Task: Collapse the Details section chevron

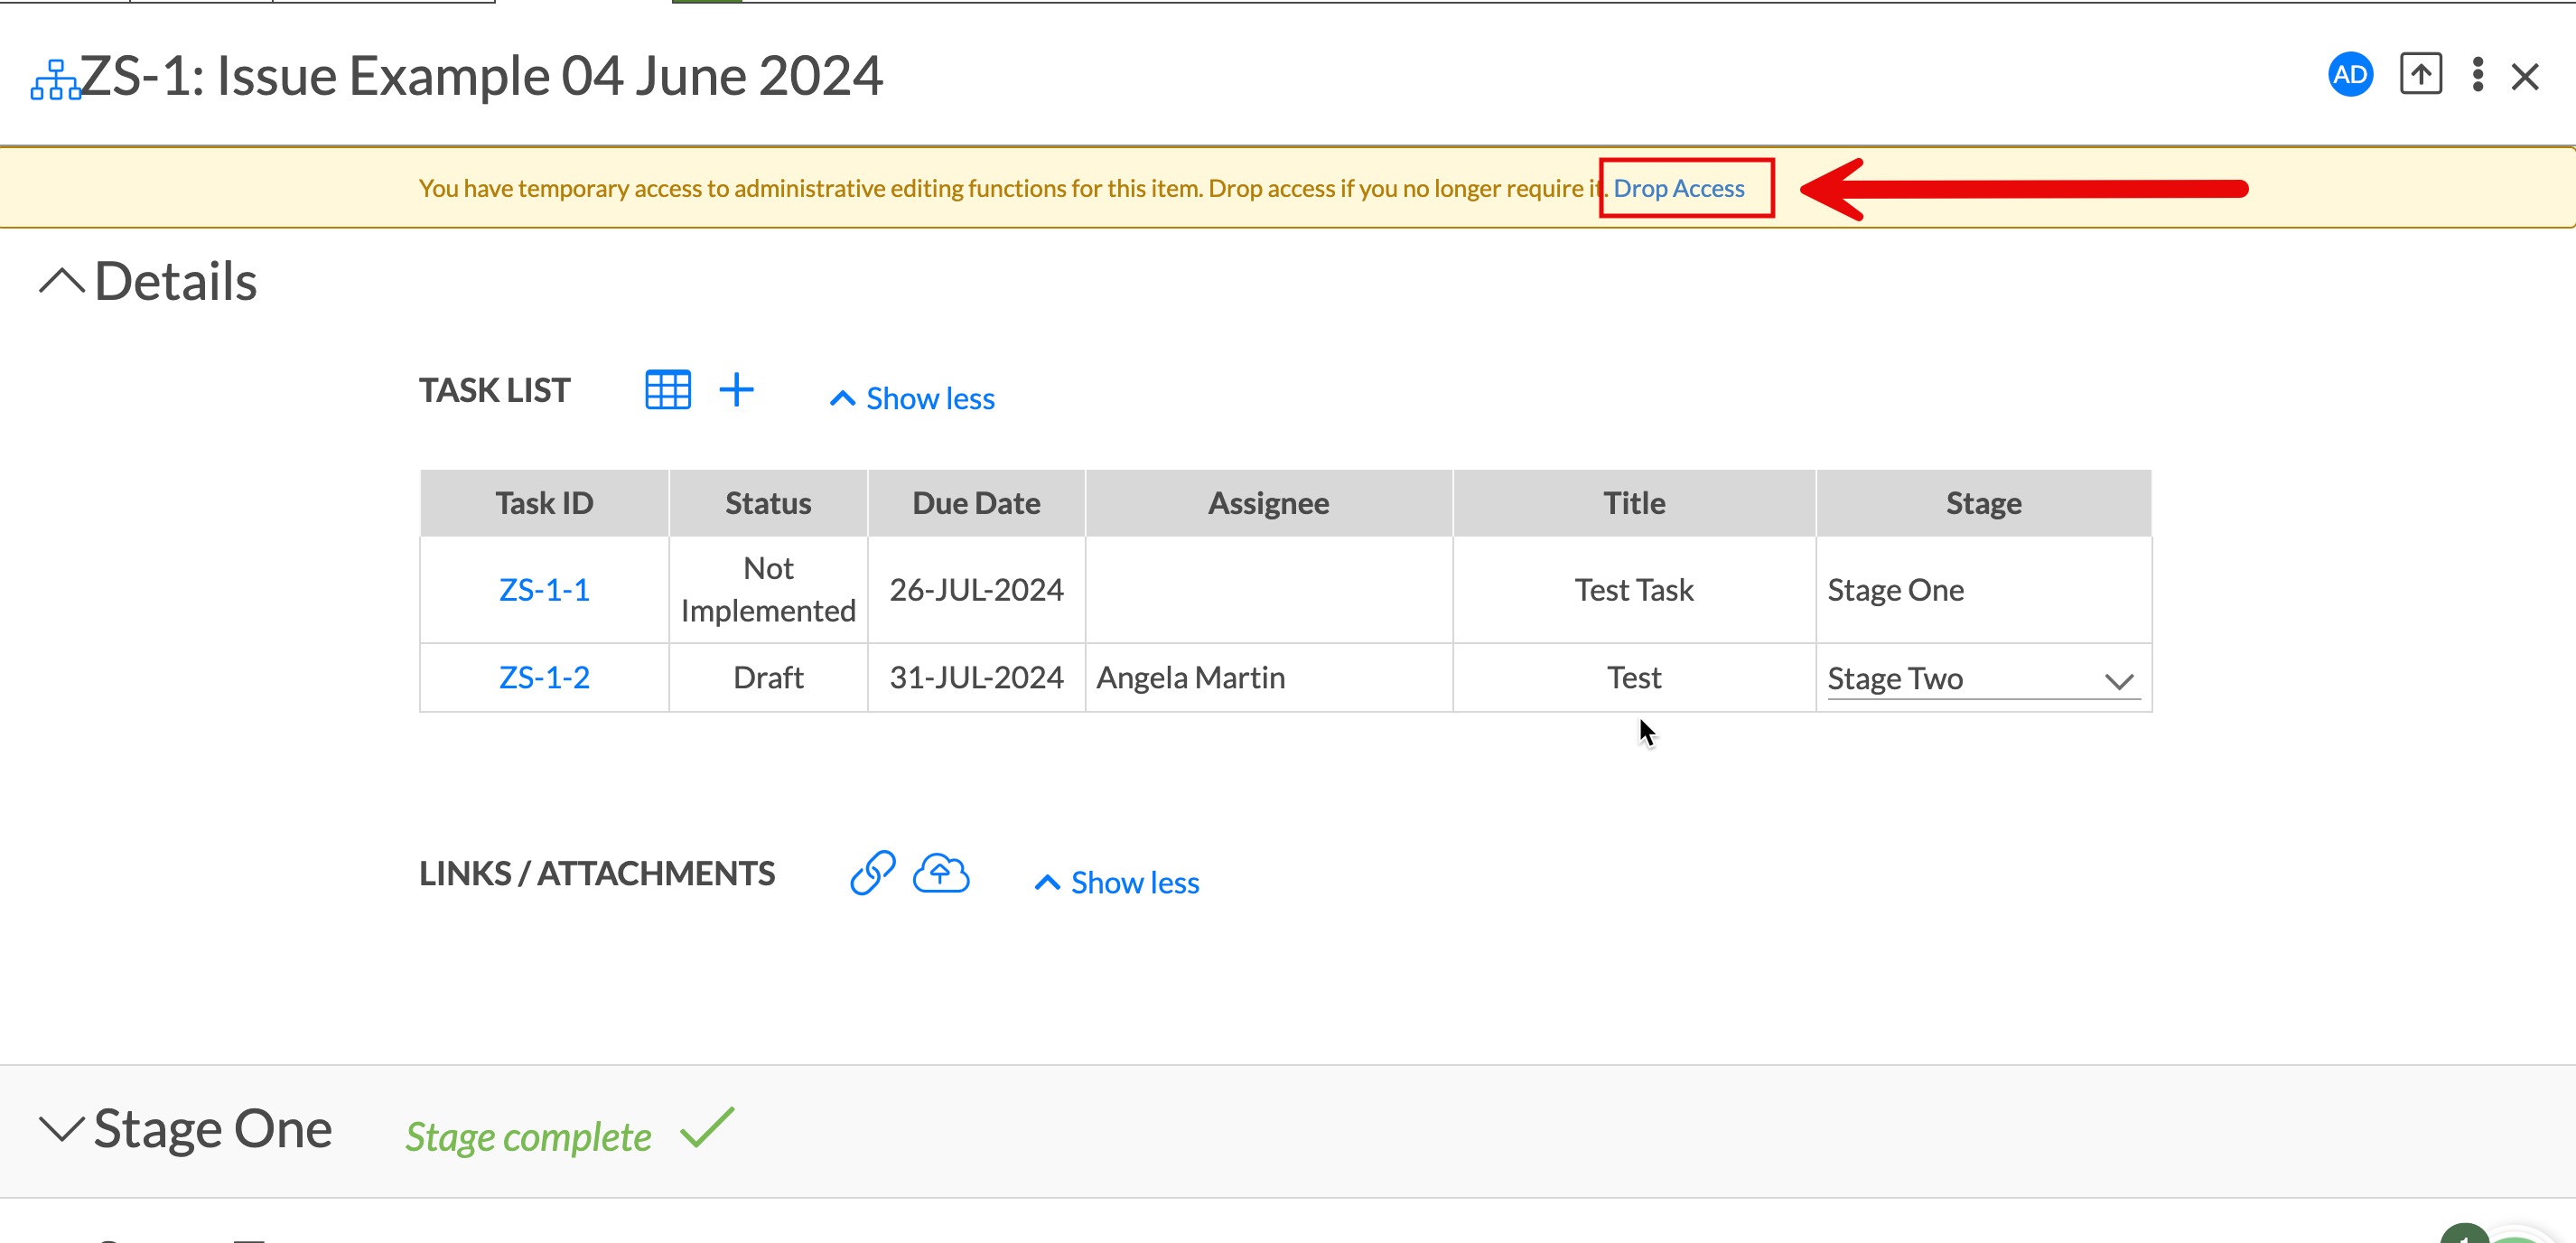Action: [62, 281]
